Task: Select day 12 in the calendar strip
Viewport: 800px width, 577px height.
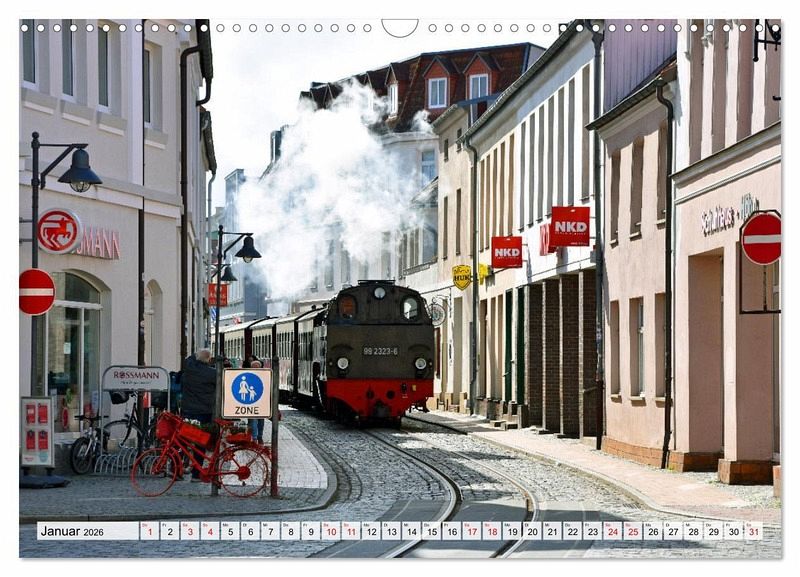Action: coord(371,531)
